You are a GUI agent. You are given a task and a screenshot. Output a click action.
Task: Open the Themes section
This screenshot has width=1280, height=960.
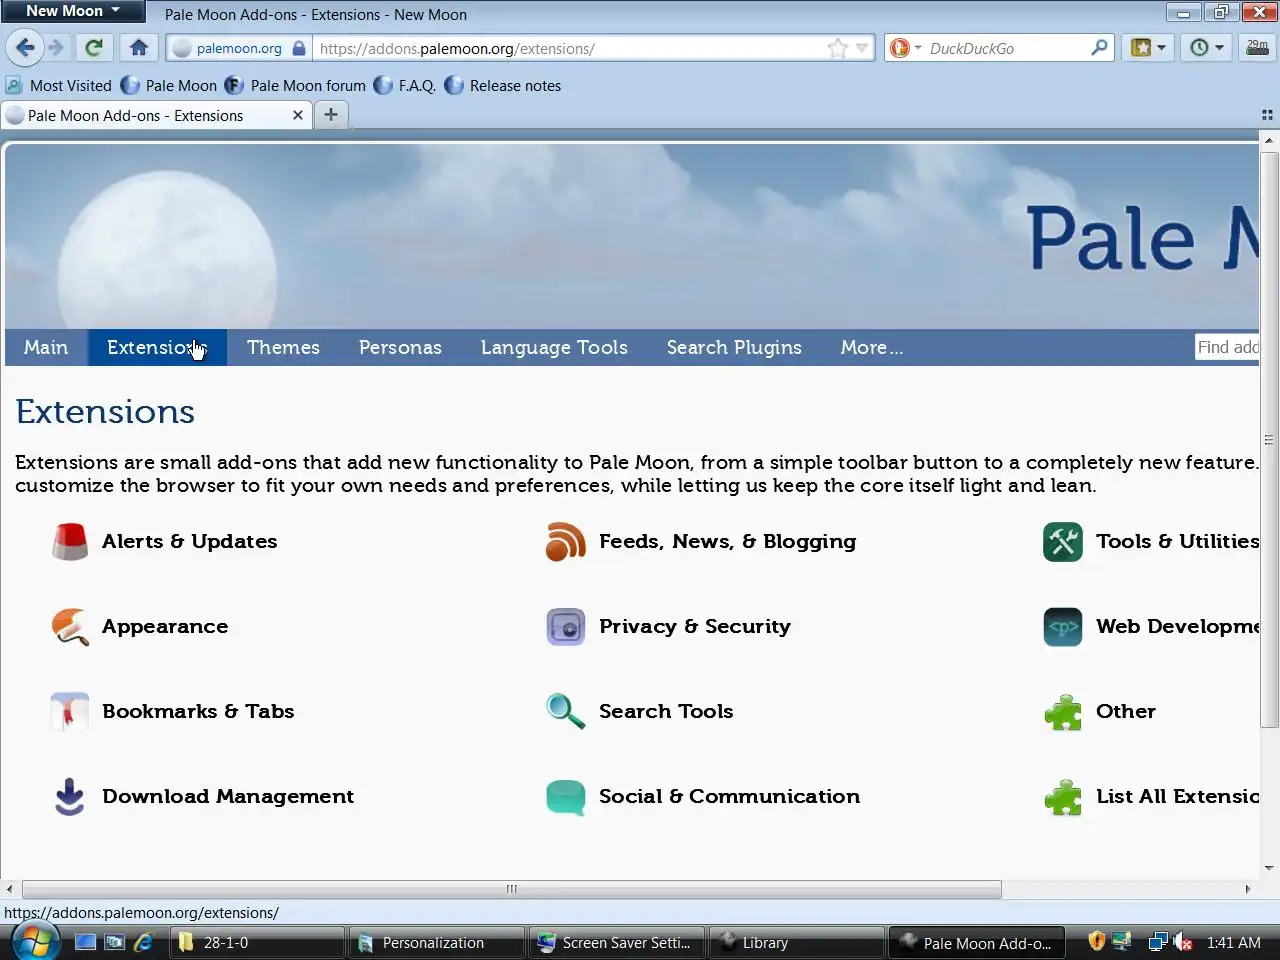click(x=283, y=347)
